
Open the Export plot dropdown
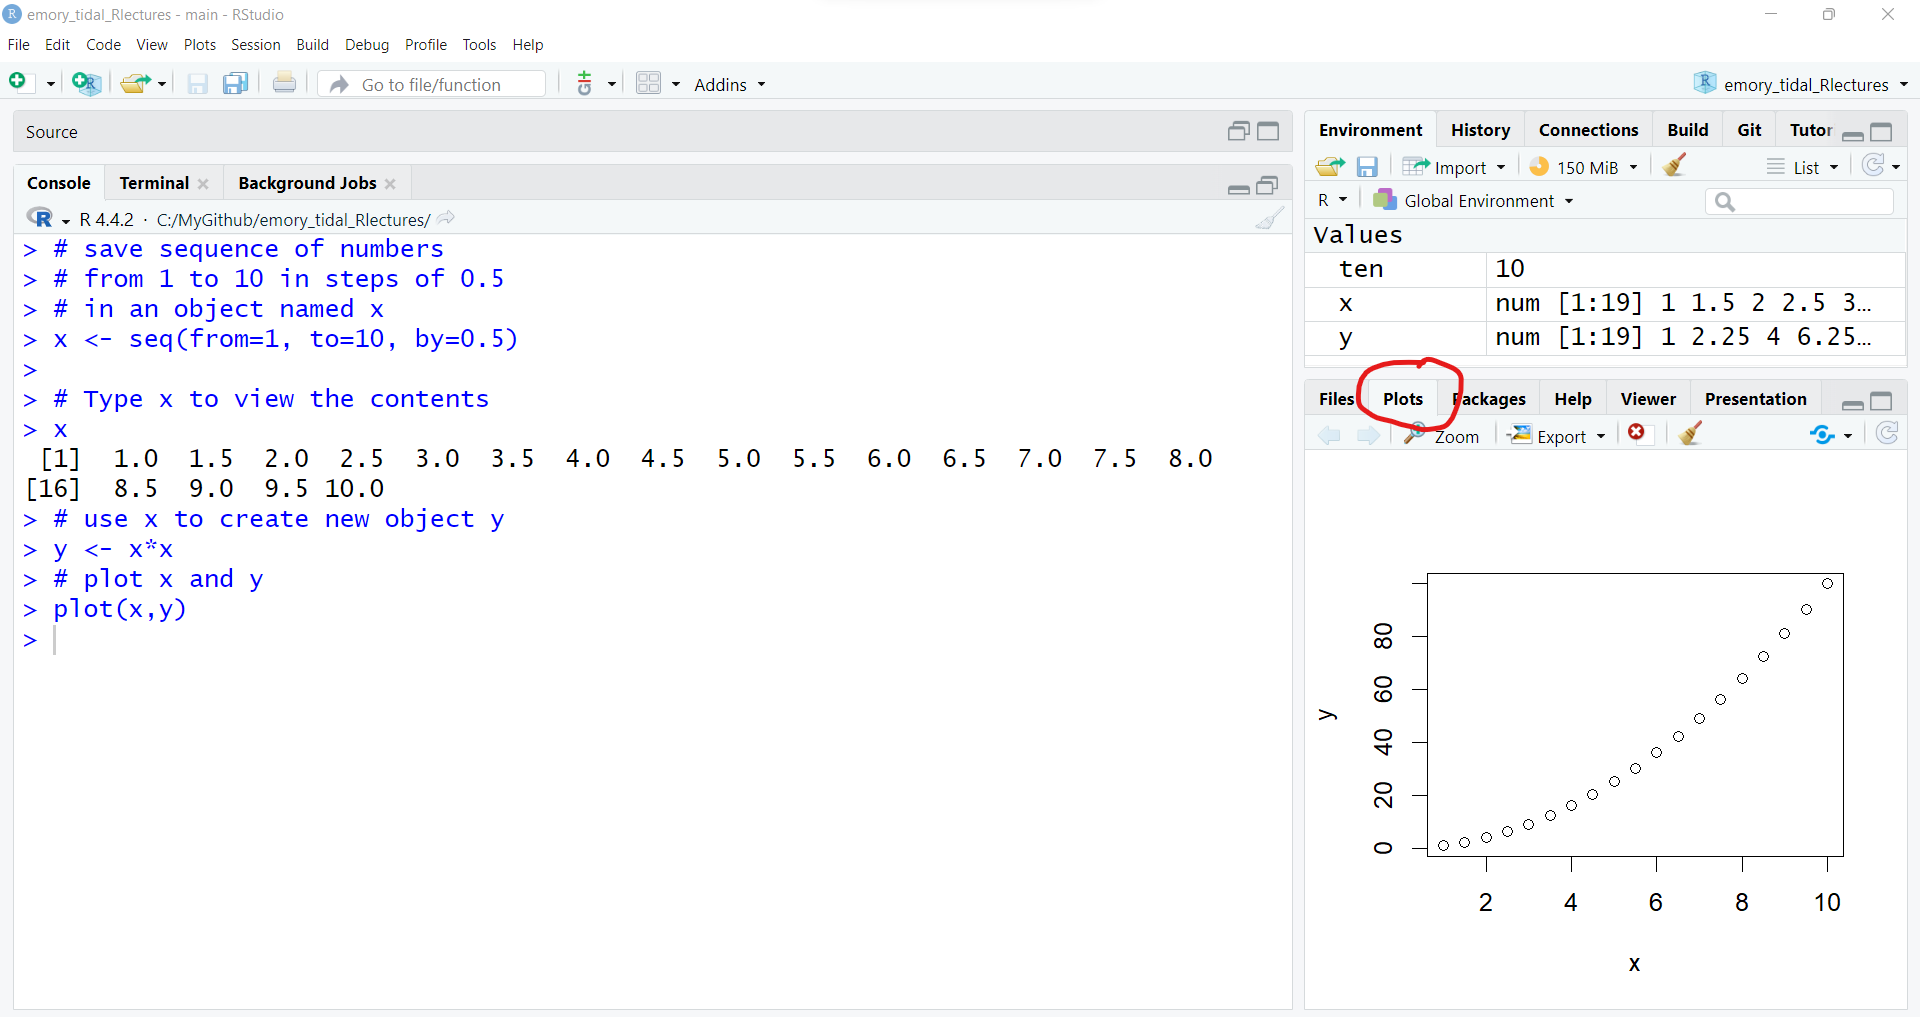(1559, 436)
